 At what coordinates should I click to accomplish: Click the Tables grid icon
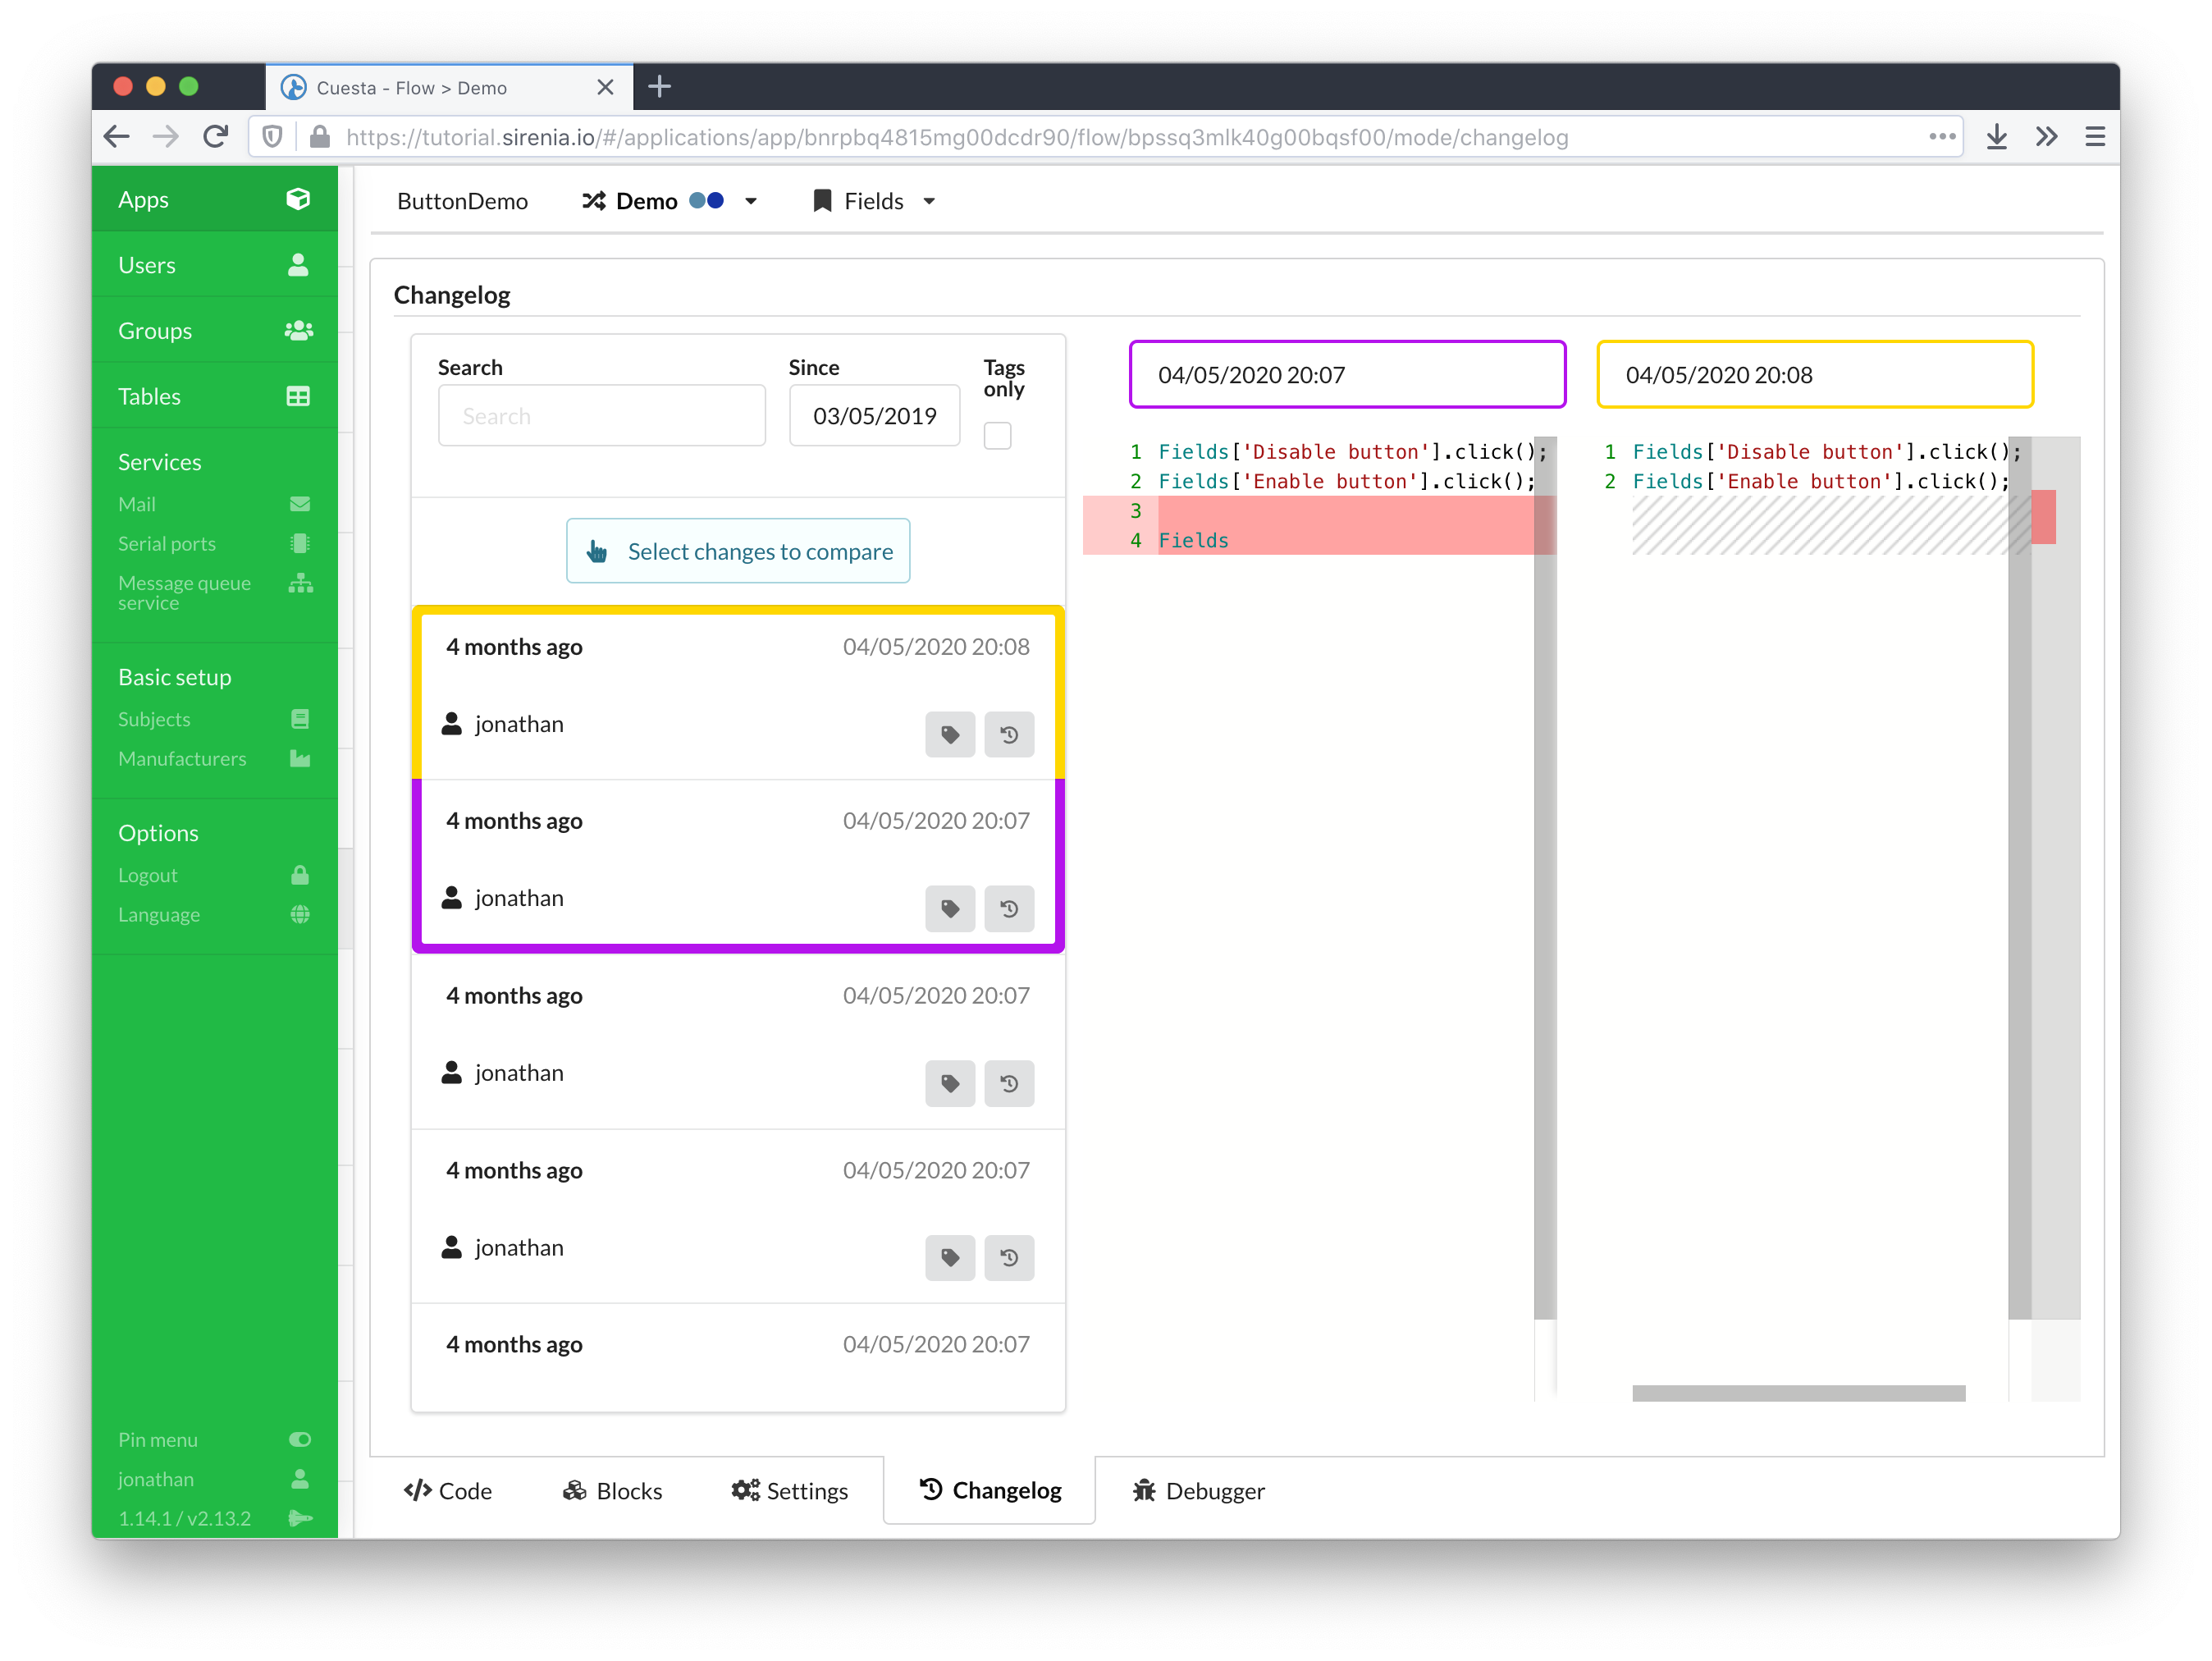coord(298,396)
